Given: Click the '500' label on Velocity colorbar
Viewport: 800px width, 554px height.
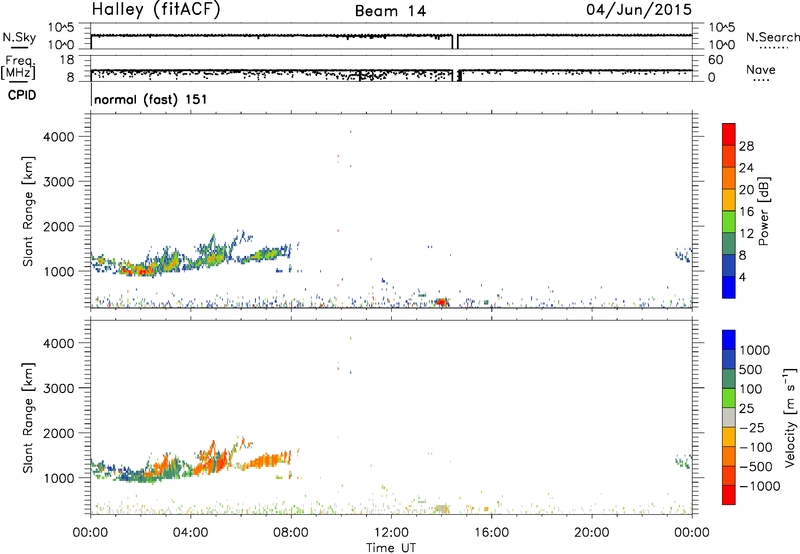Looking at the screenshot, I should coord(751,370).
